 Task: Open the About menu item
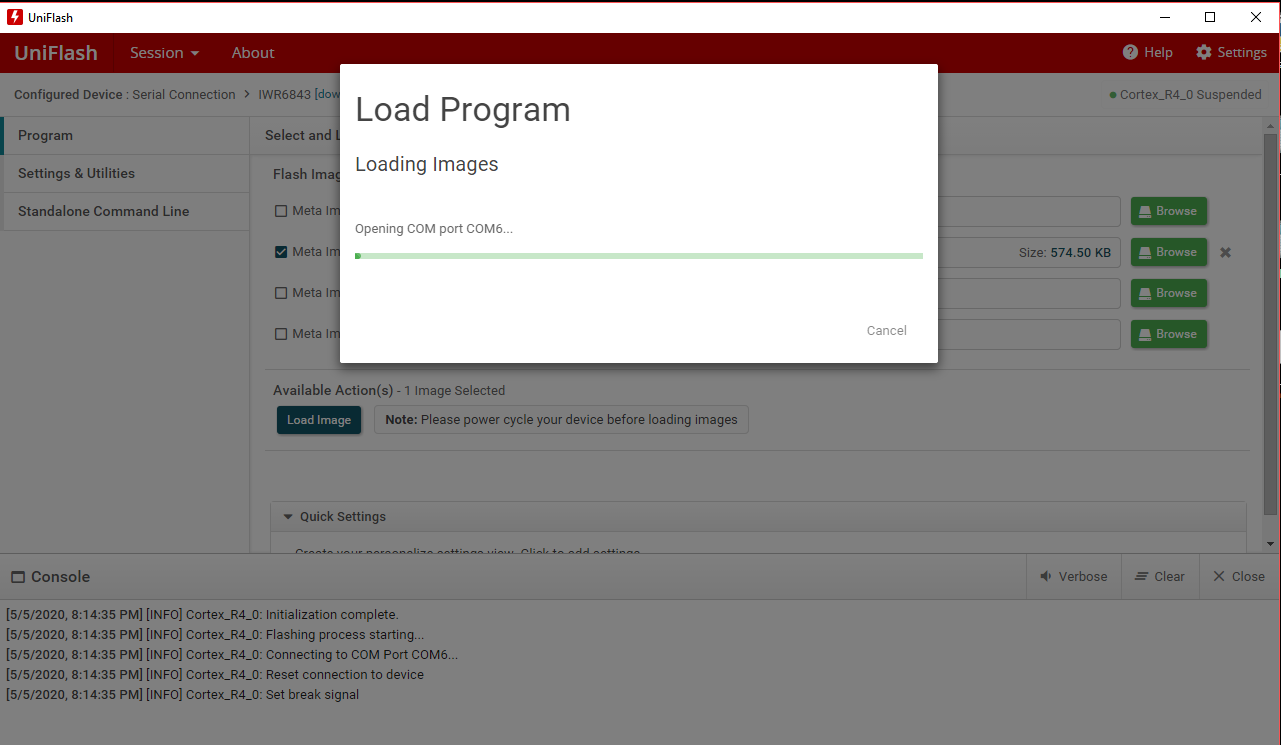[253, 53]
